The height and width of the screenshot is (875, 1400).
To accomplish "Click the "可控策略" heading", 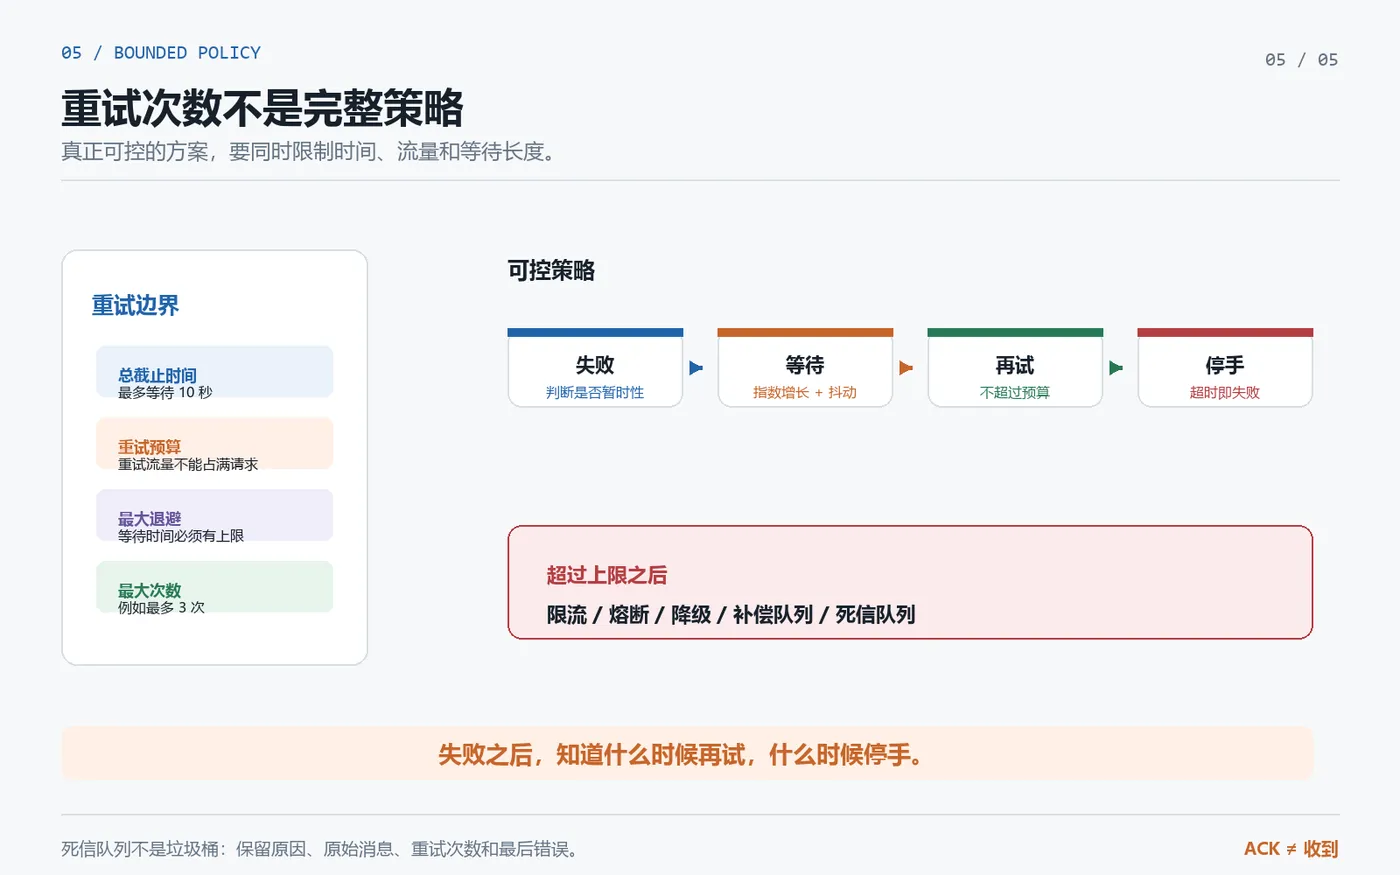I will pyautogui.click(x=551, y=271).
